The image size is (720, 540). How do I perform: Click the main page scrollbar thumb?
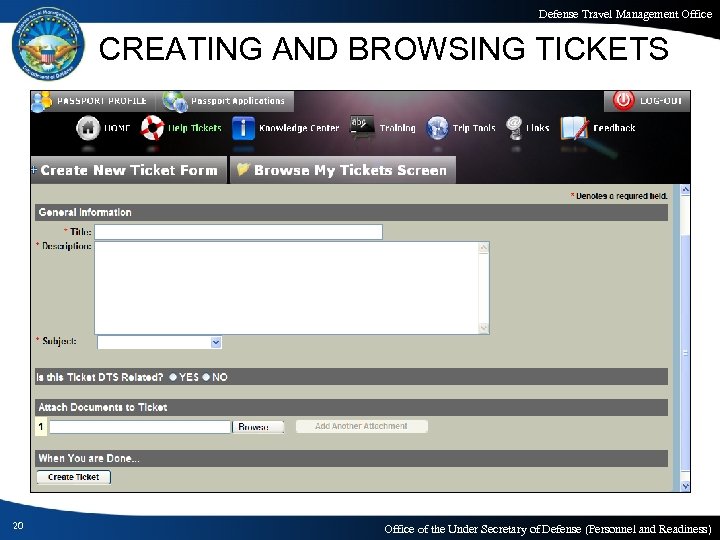pos(685,353)
